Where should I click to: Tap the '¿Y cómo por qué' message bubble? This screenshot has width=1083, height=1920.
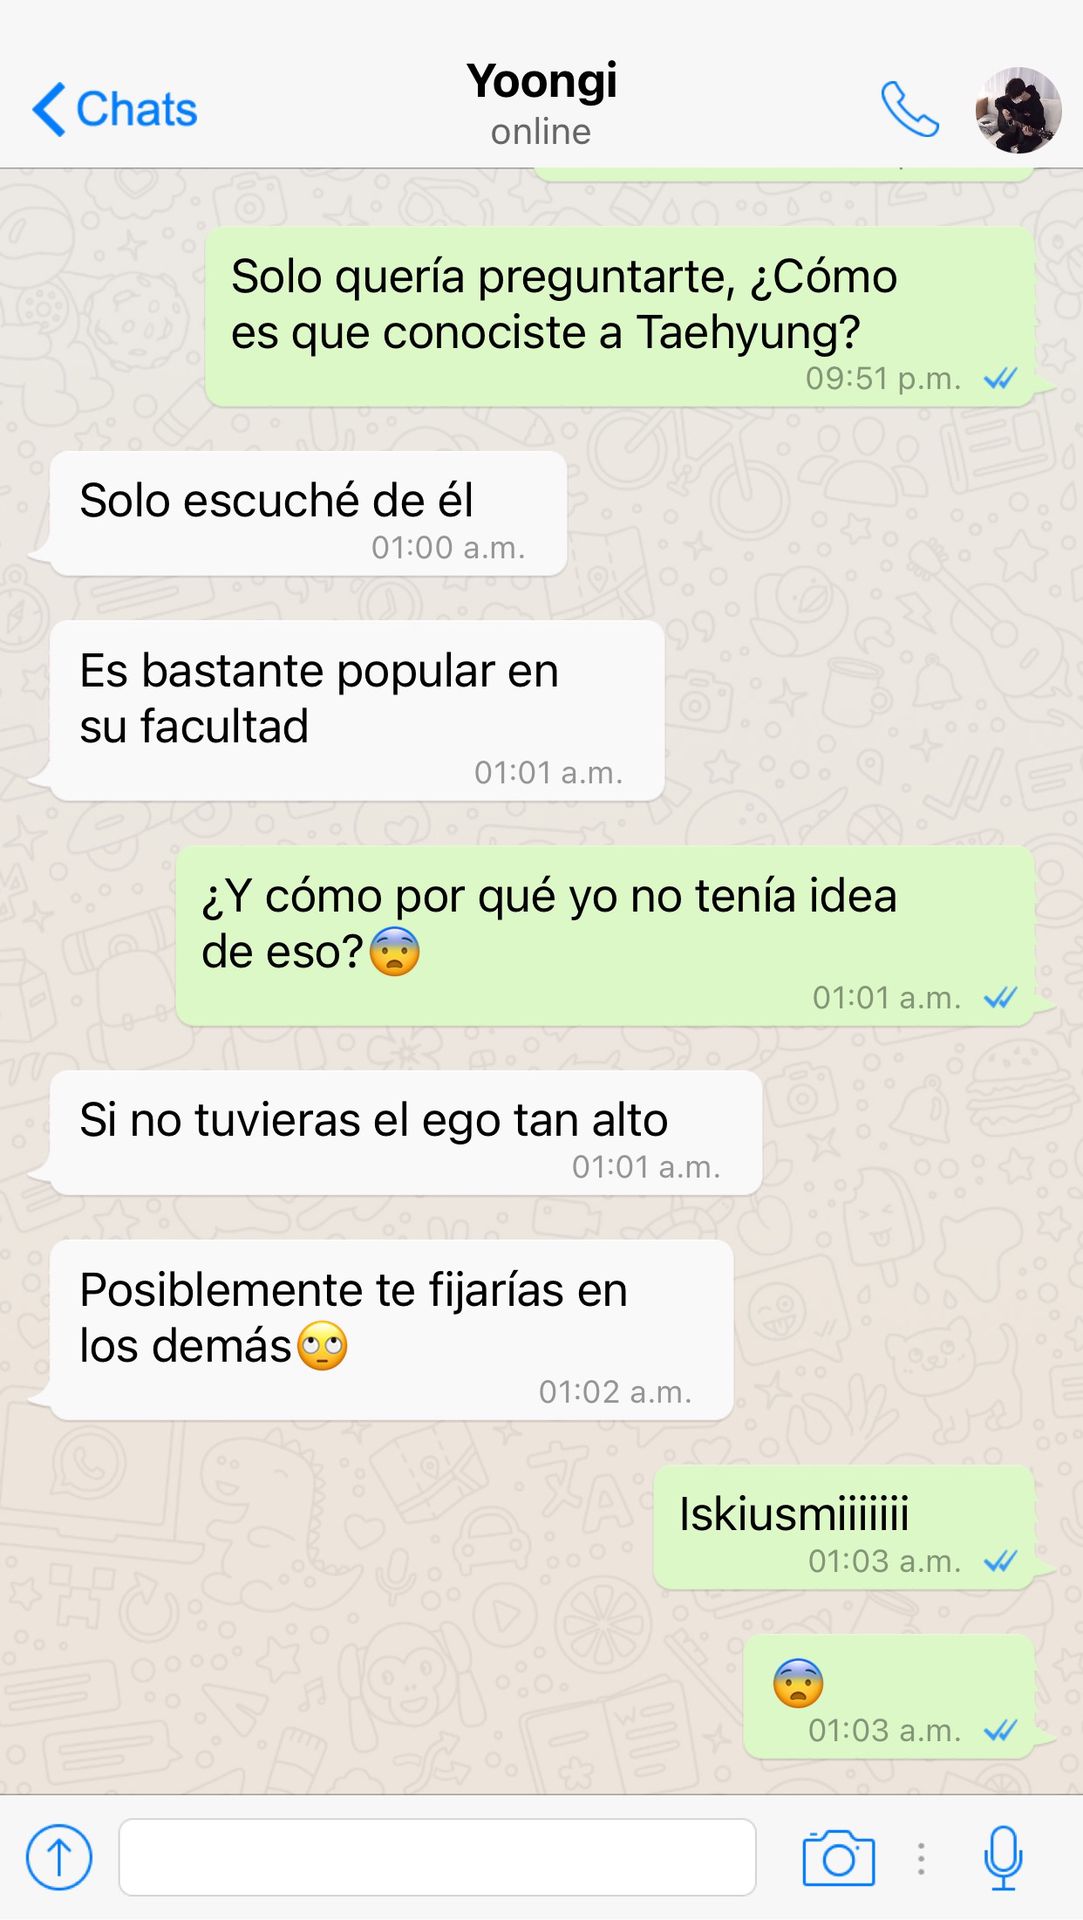click(605, 935)
